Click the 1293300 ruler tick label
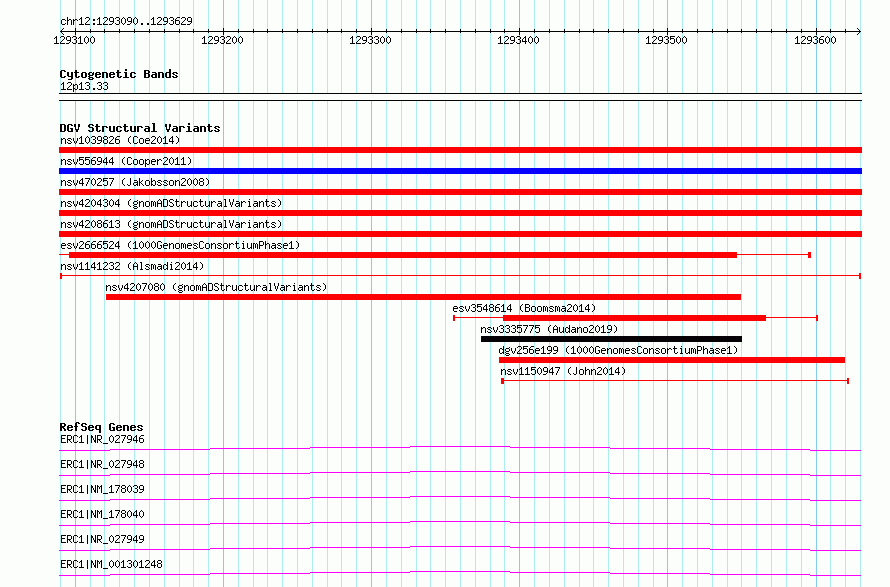 coord(370,40)
